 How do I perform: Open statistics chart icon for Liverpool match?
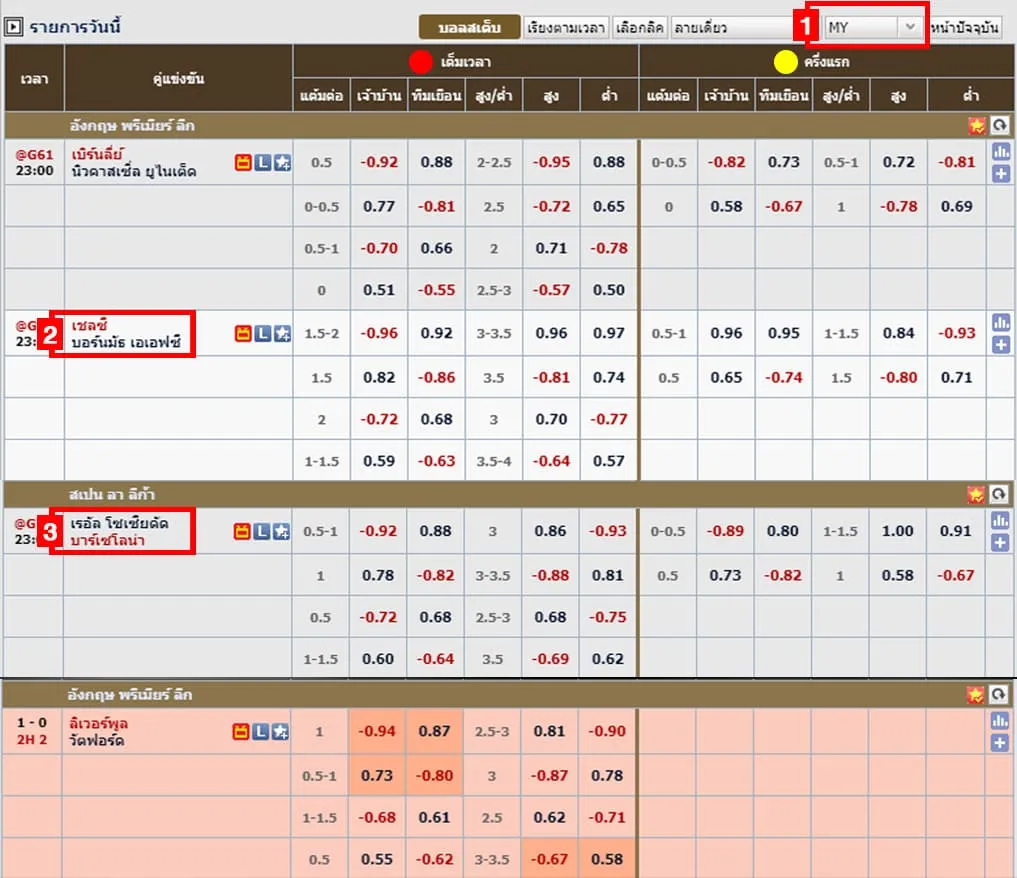coord(1000,721)
